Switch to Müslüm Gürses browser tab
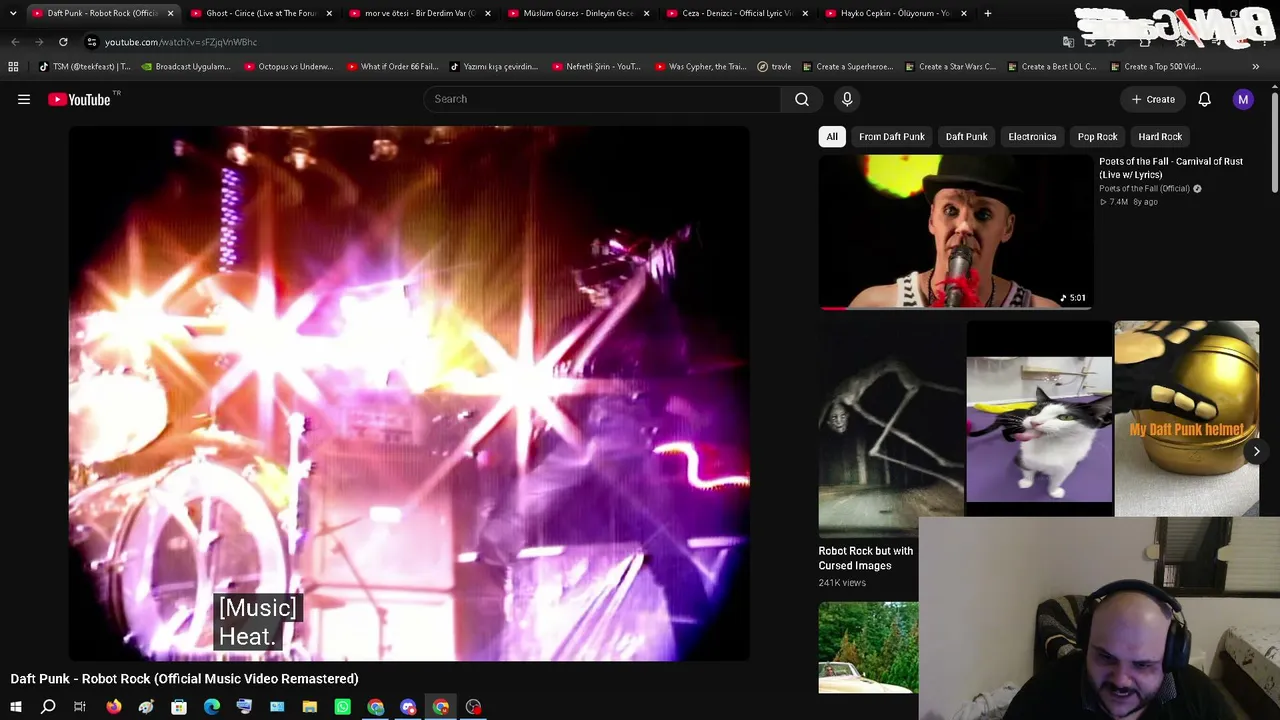Viewport: 1280px width, 720px height. click(578, 13)
